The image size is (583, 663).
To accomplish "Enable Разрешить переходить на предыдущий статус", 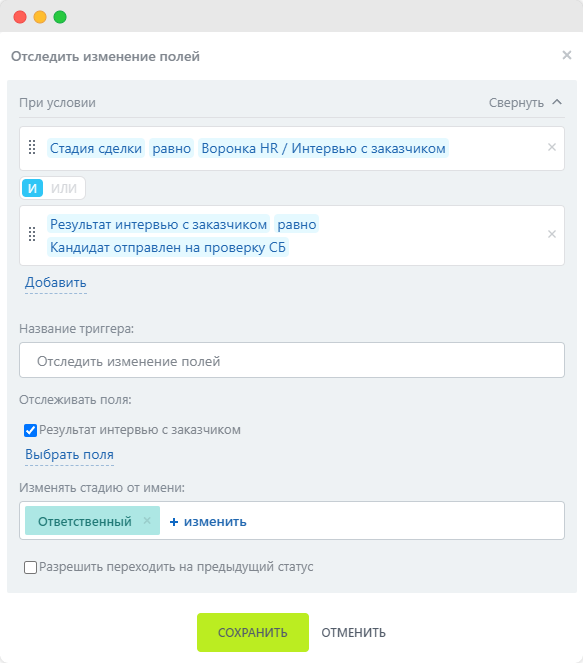I will pyautogui.click(x=30, y=567).
